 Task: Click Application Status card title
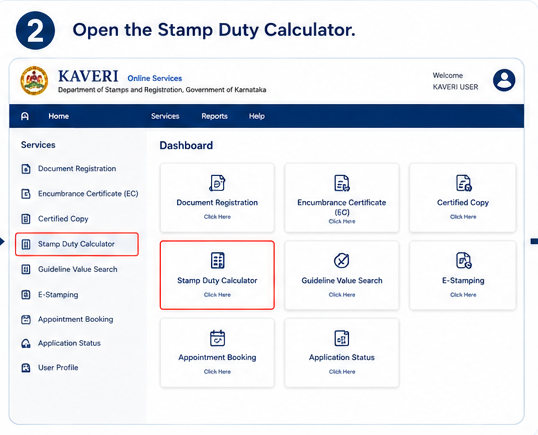[x=342, y=357]
